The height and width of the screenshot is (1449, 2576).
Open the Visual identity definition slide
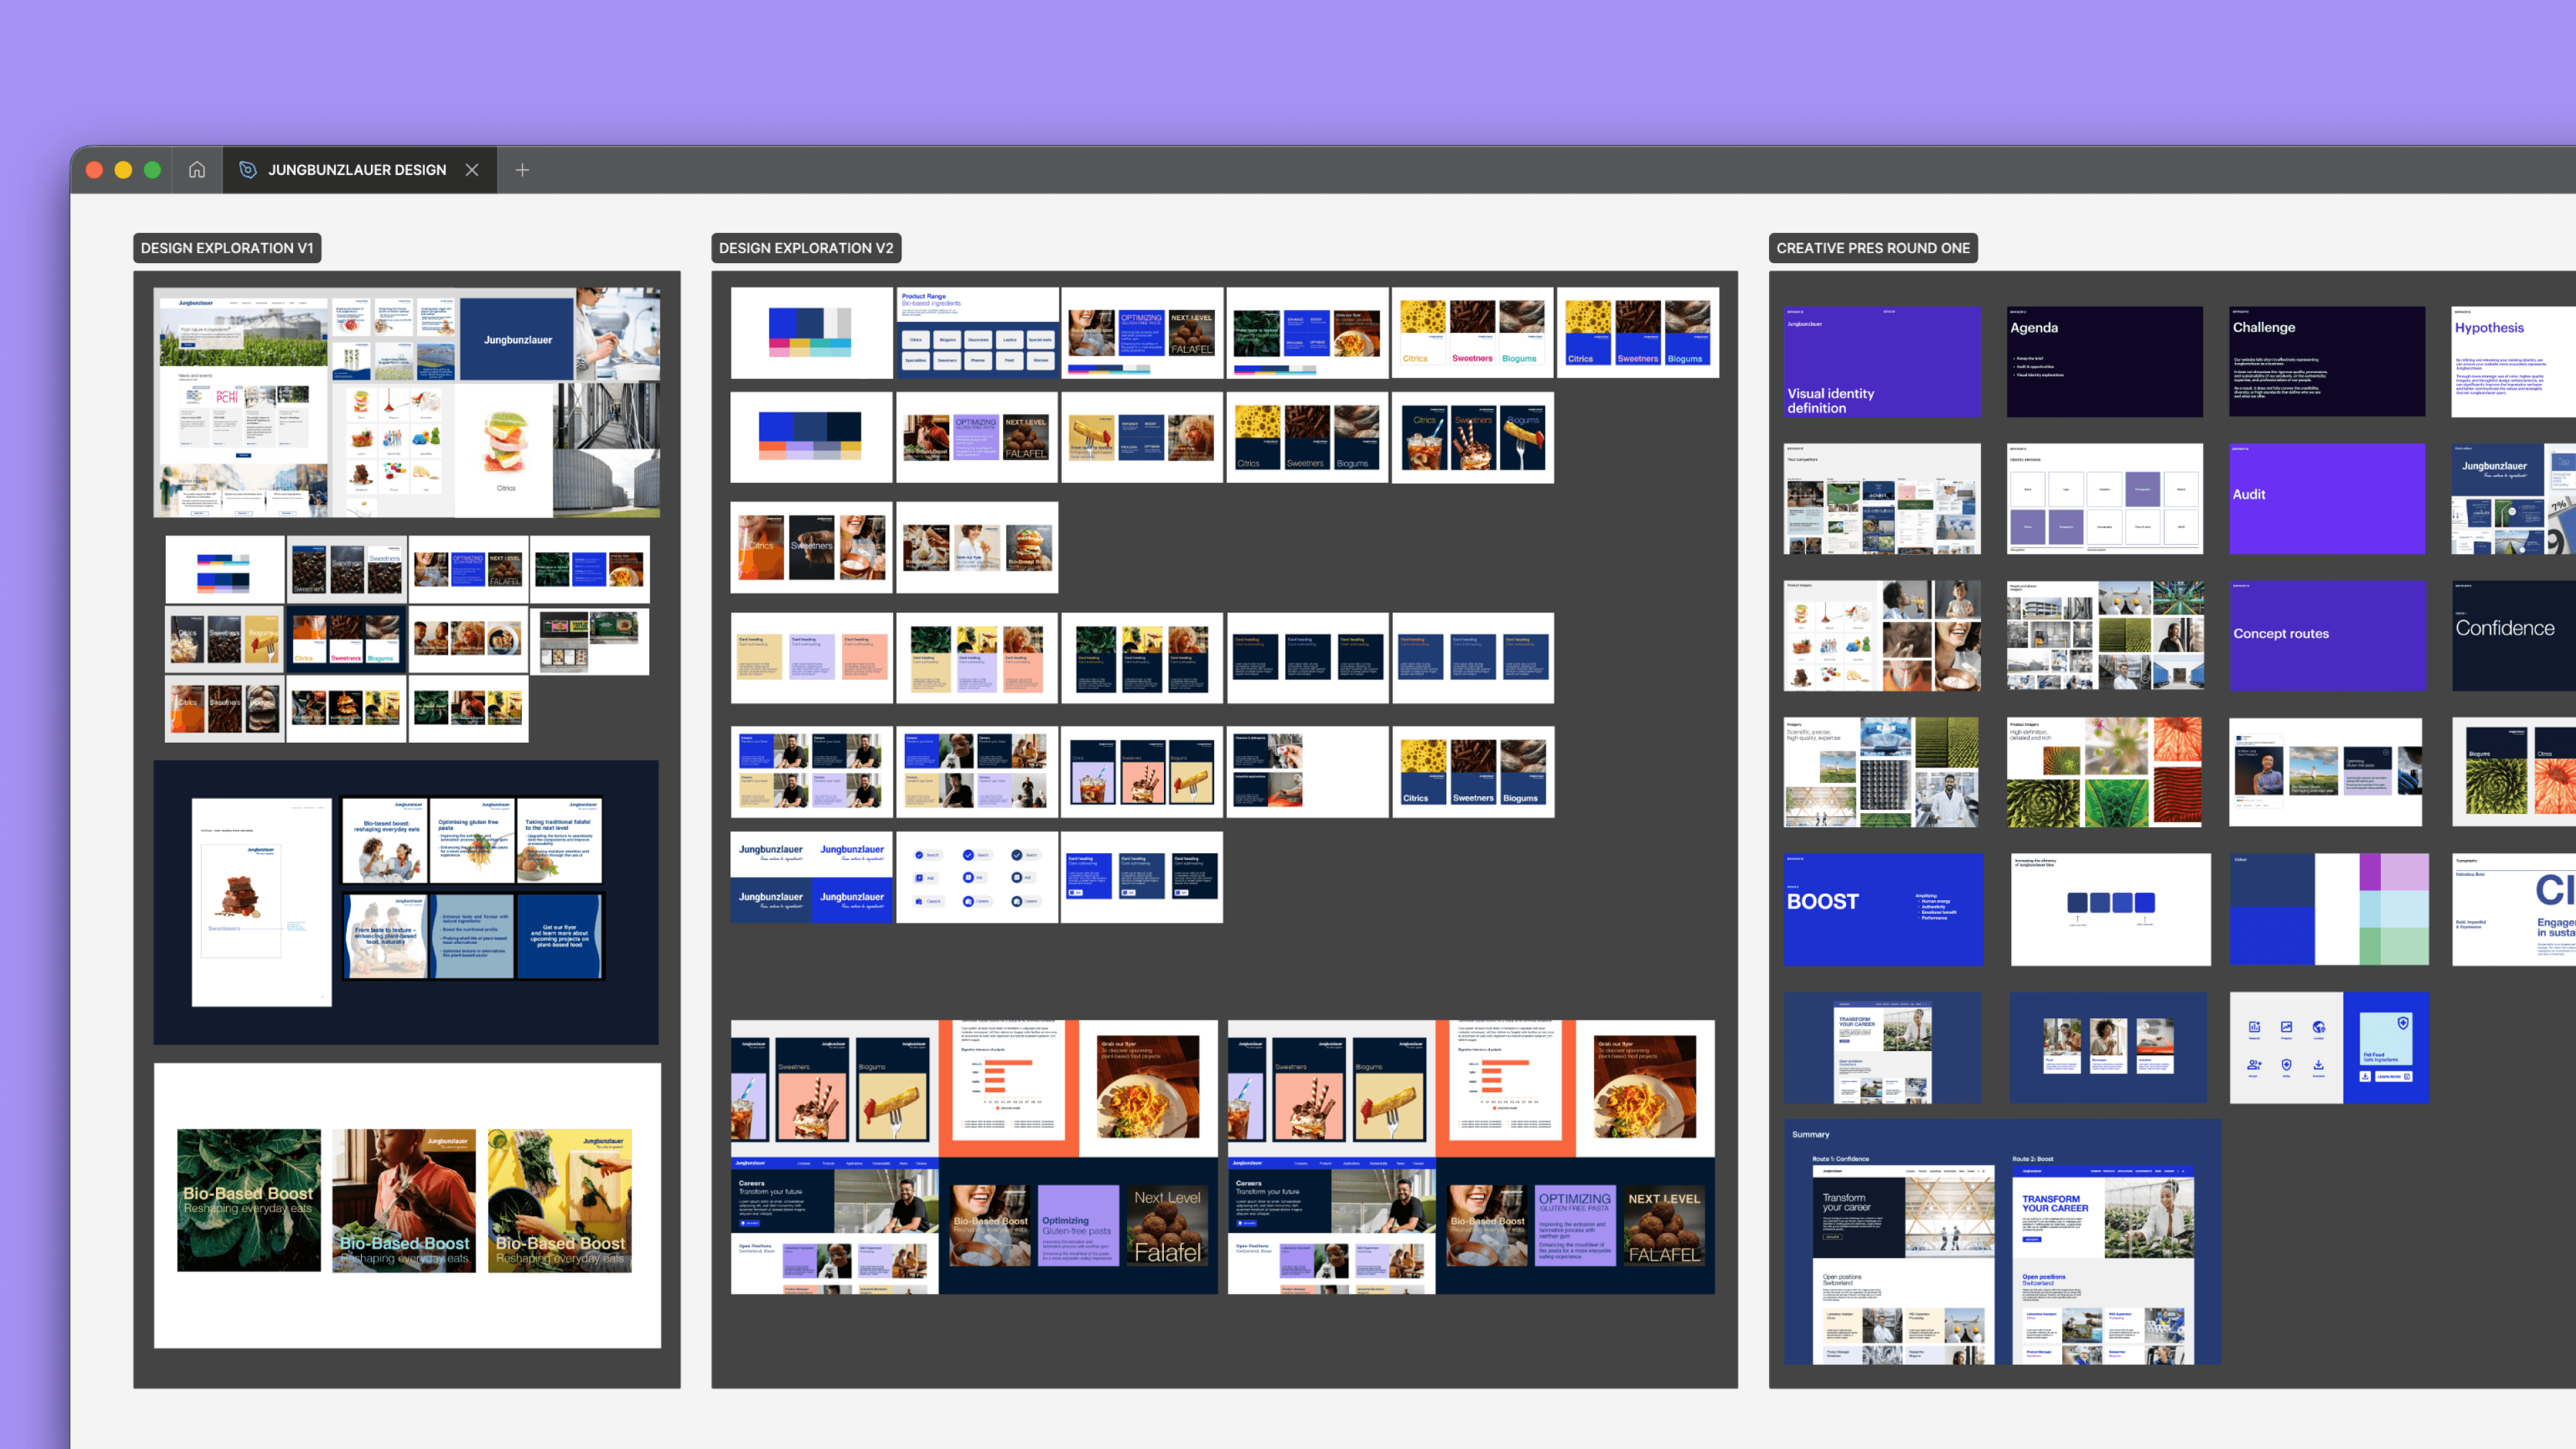pyautogui.click(x=1881, y=362)
